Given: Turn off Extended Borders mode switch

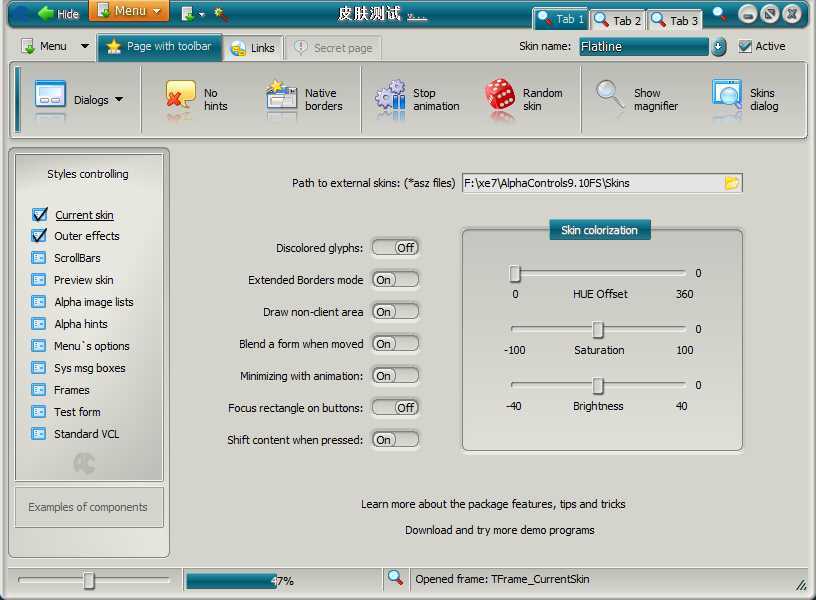Looking at the screenshot, I should point(395,280).
